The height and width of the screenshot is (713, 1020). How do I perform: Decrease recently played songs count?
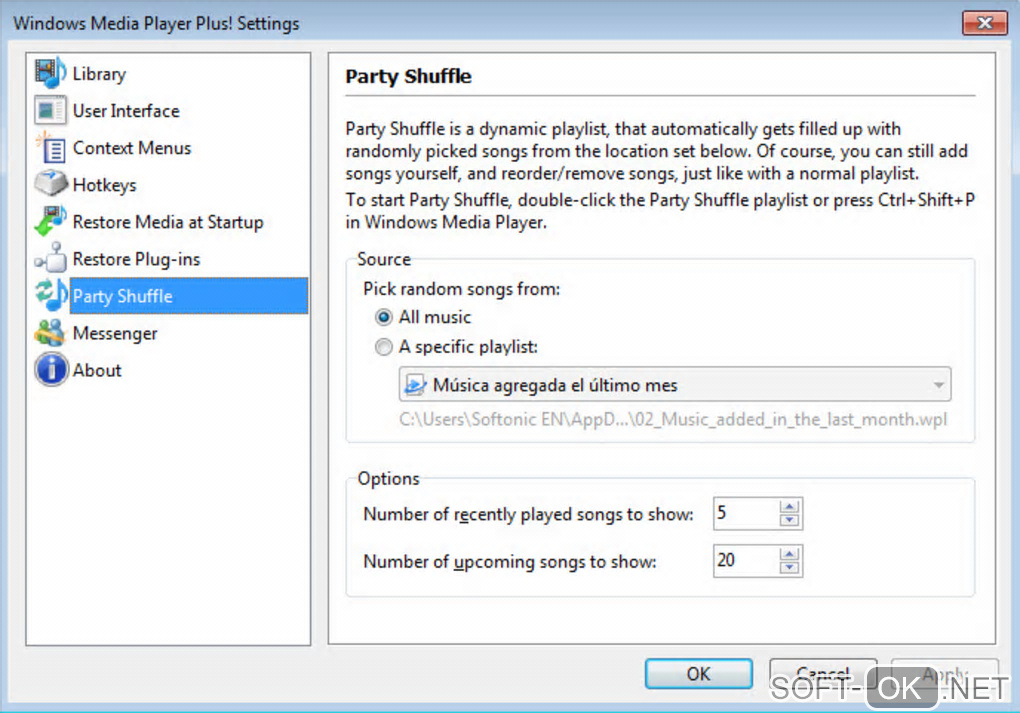tap(789, 520)
